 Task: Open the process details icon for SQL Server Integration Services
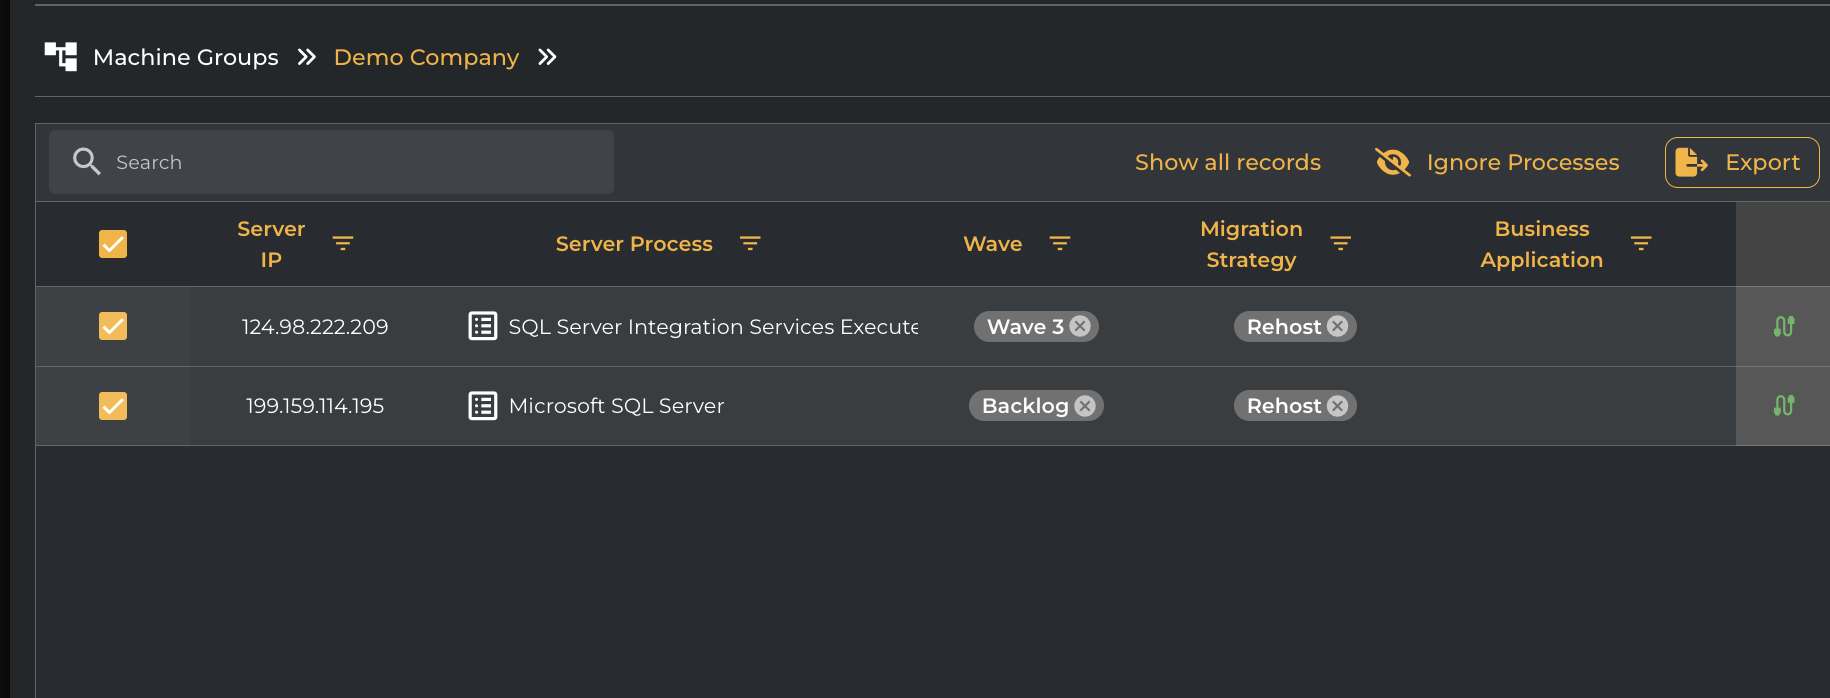pos(483,327)
